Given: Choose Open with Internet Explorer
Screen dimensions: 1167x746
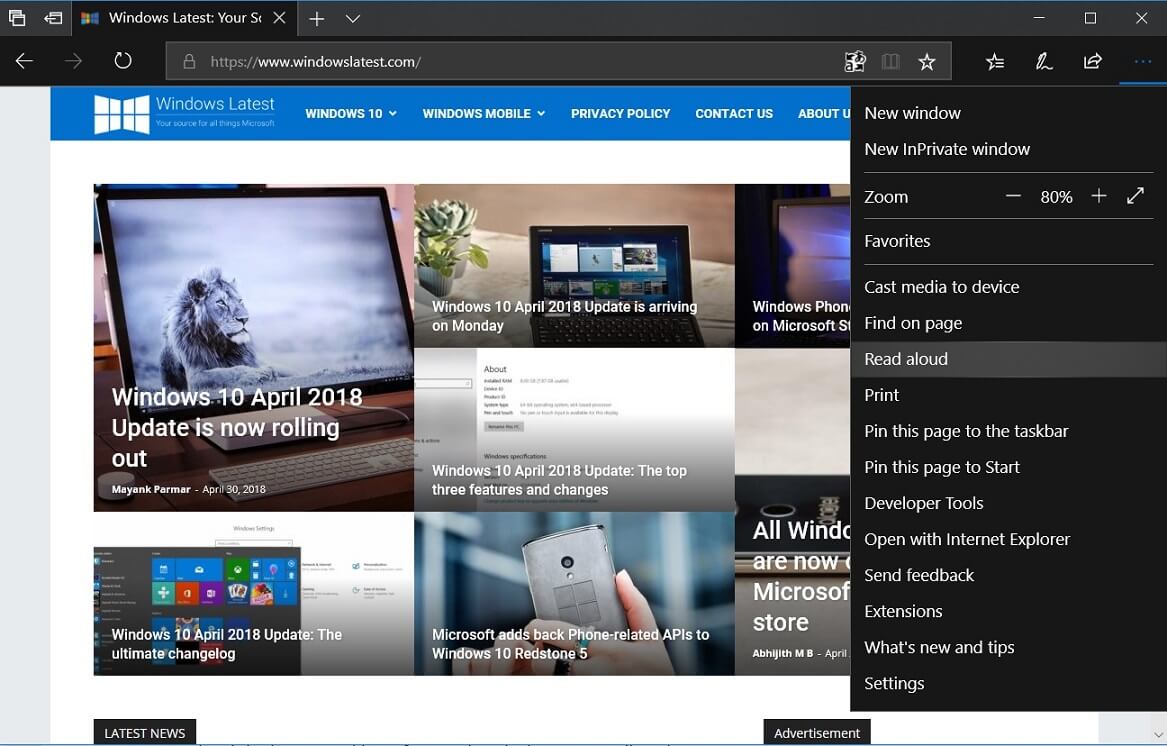Looking at the screenshot, I should 1008,540.
